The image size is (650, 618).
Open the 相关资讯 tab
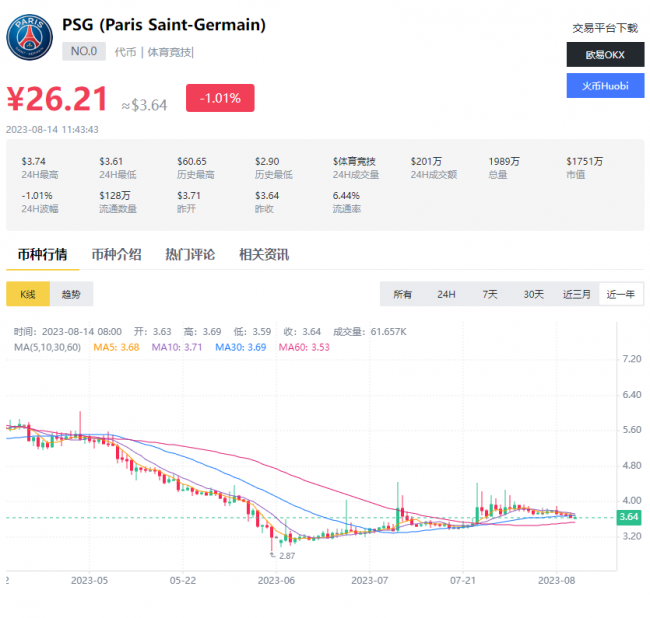[264, 254]
